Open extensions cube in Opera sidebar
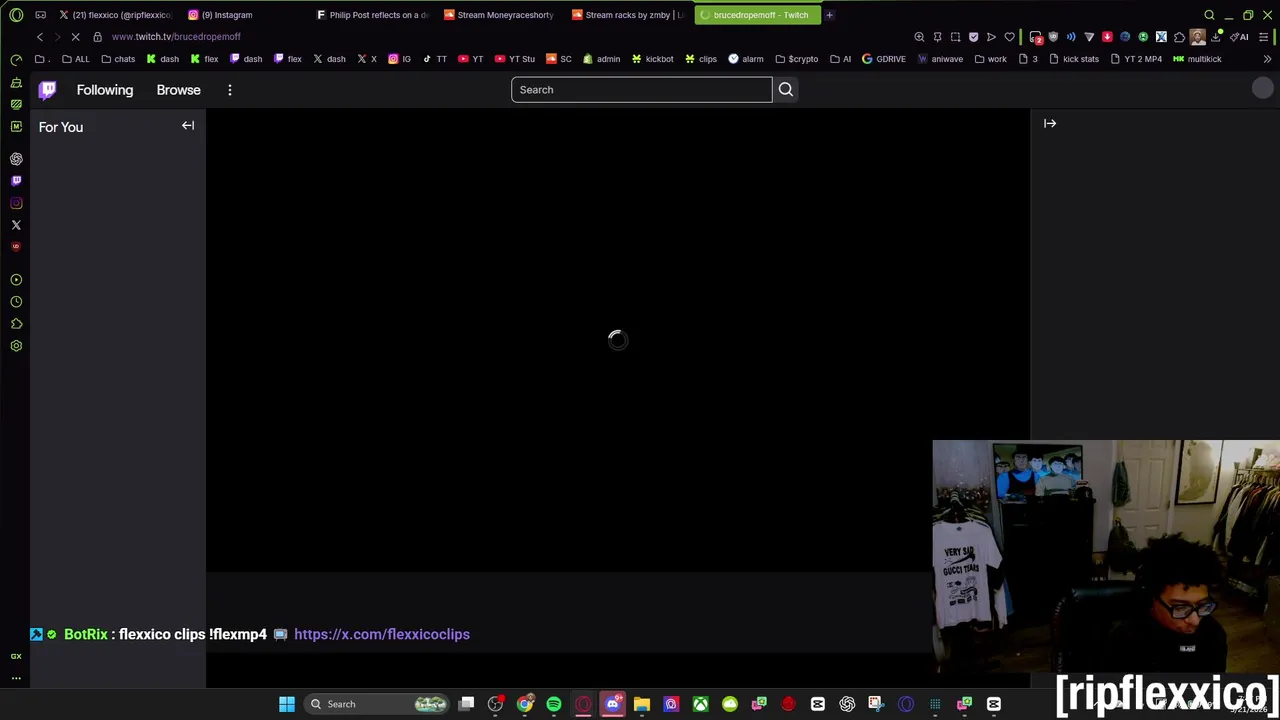Screen dimensions: 1280x720 point(16,324)
